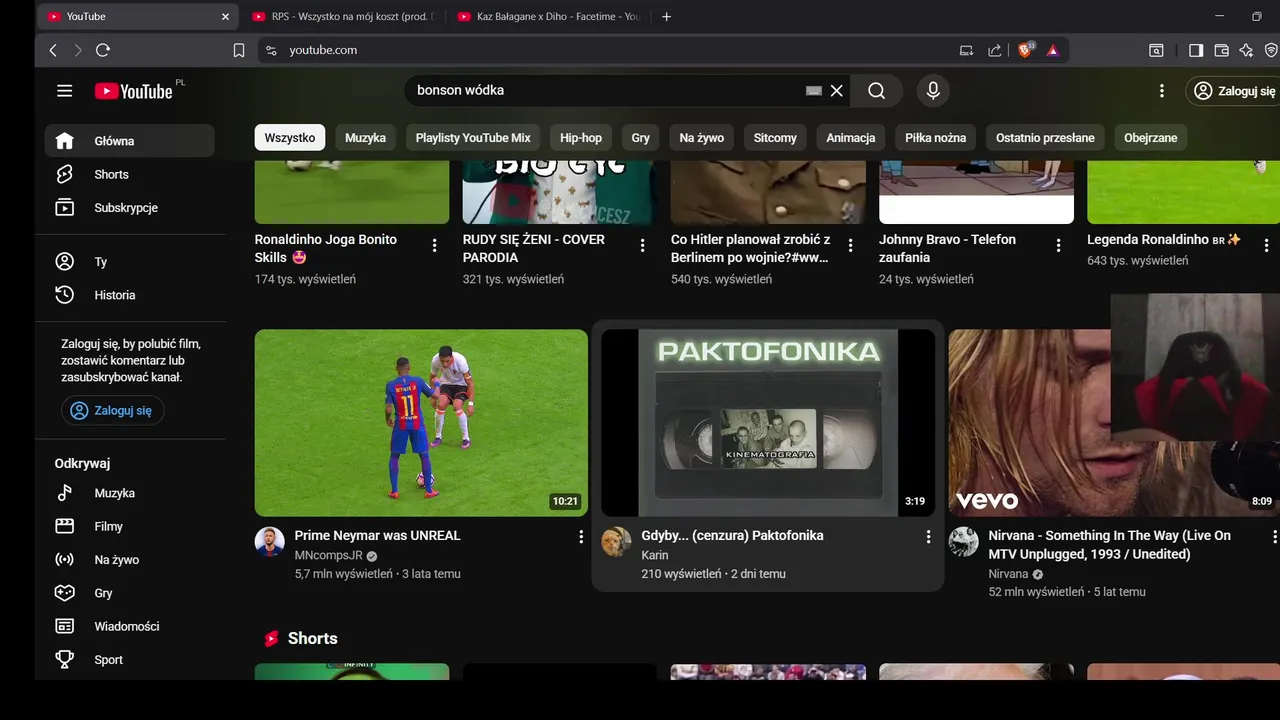
Task: Open Wiadomości in sidebar
Action: pyautogui.click(x=130, y=626)
